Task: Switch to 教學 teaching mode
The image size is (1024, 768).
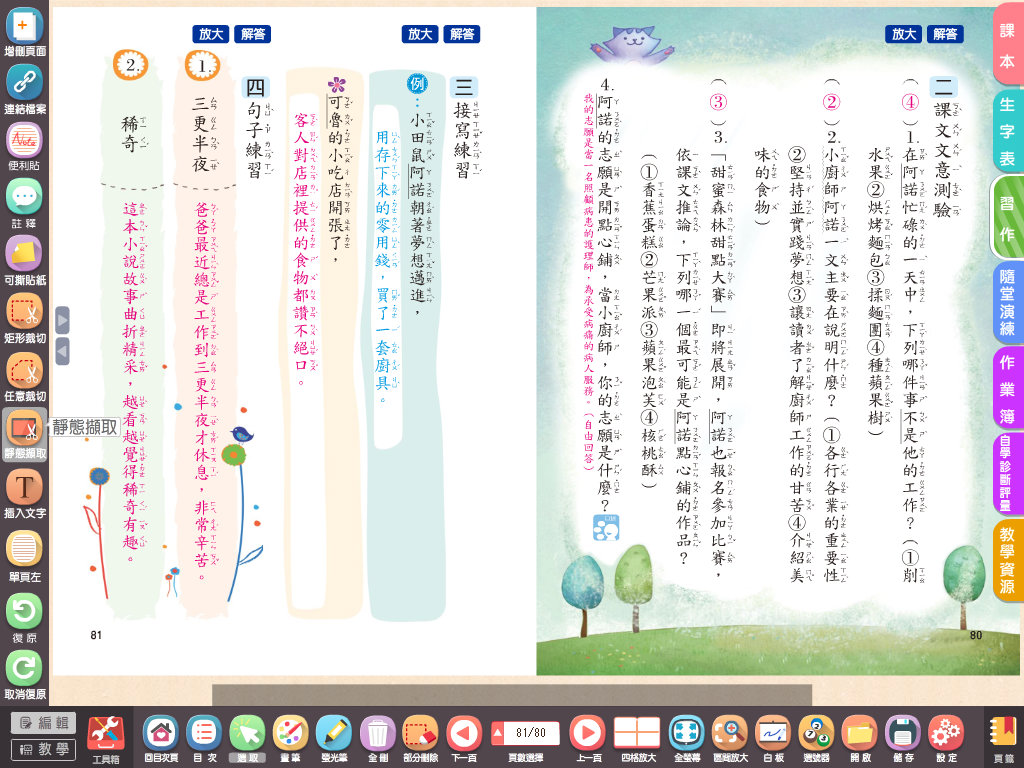Action: click(44, 749)
